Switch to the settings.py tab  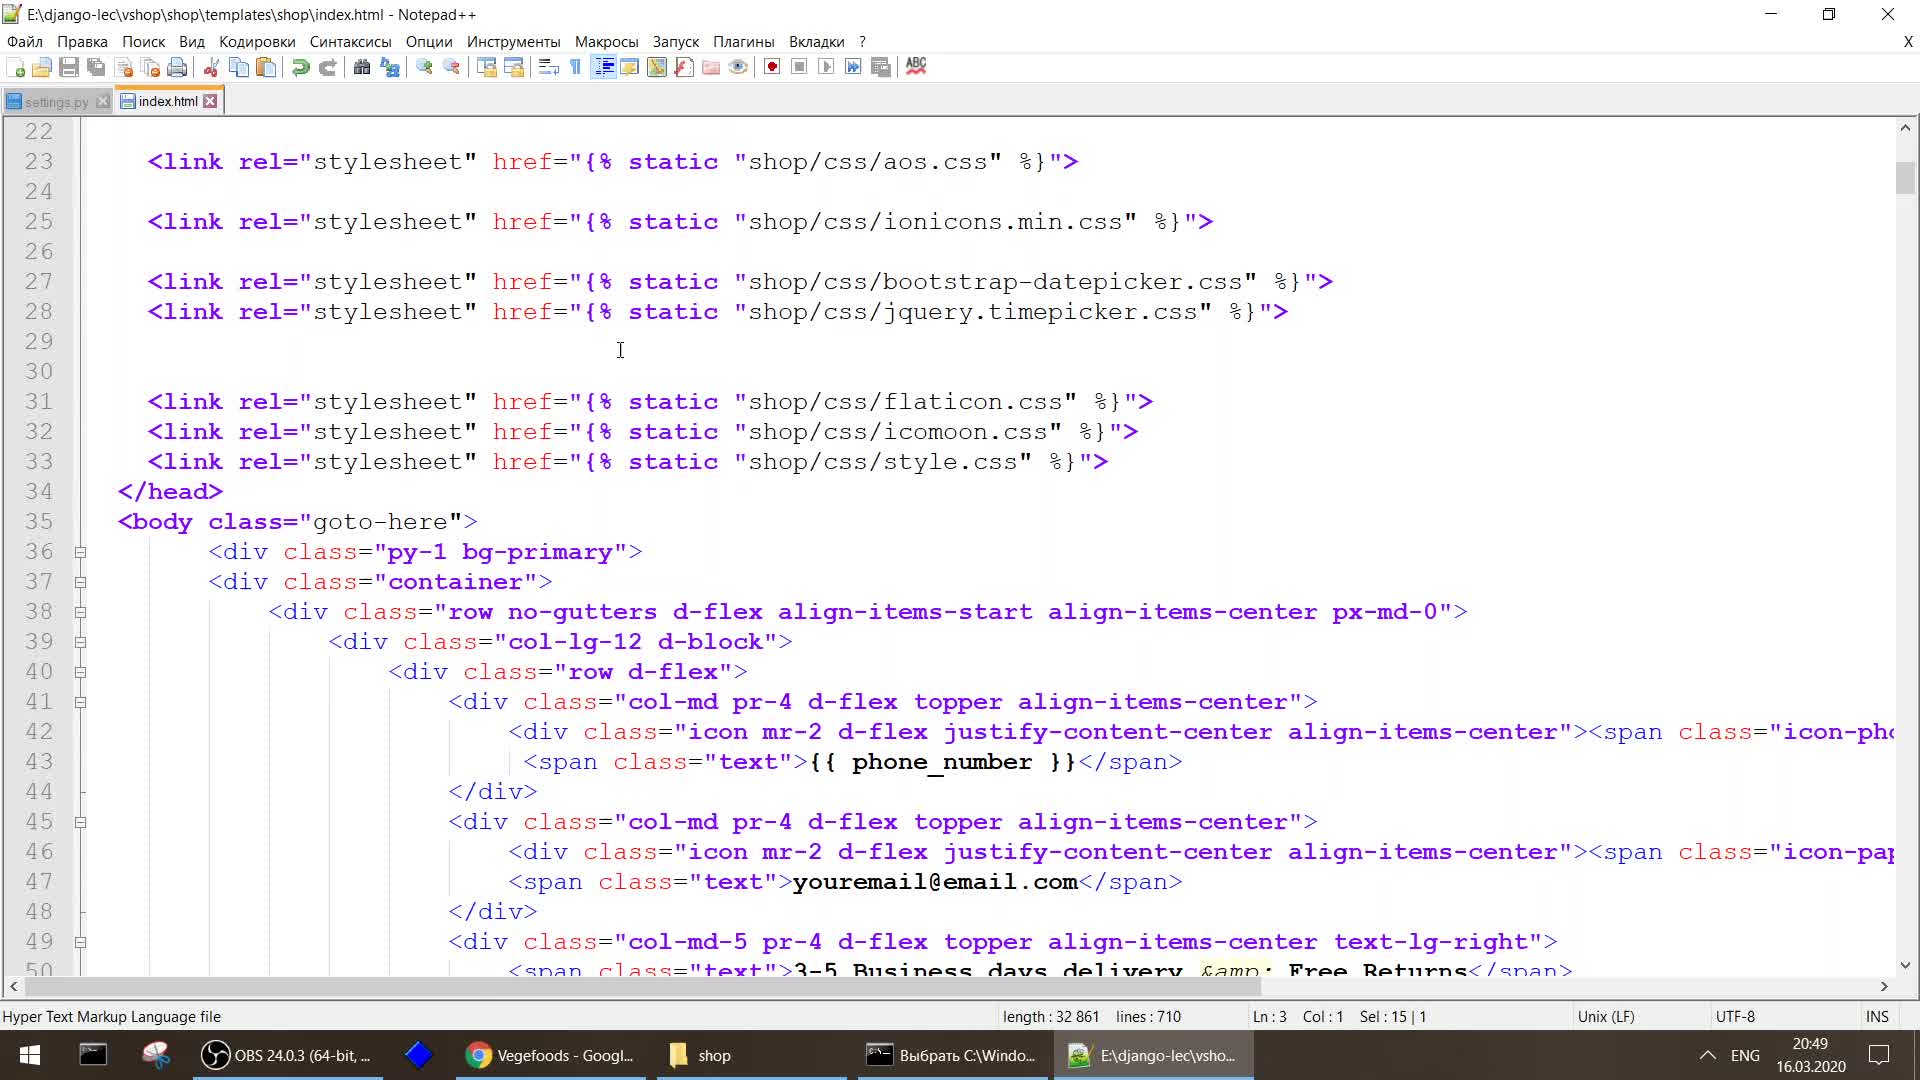(56, 102)
